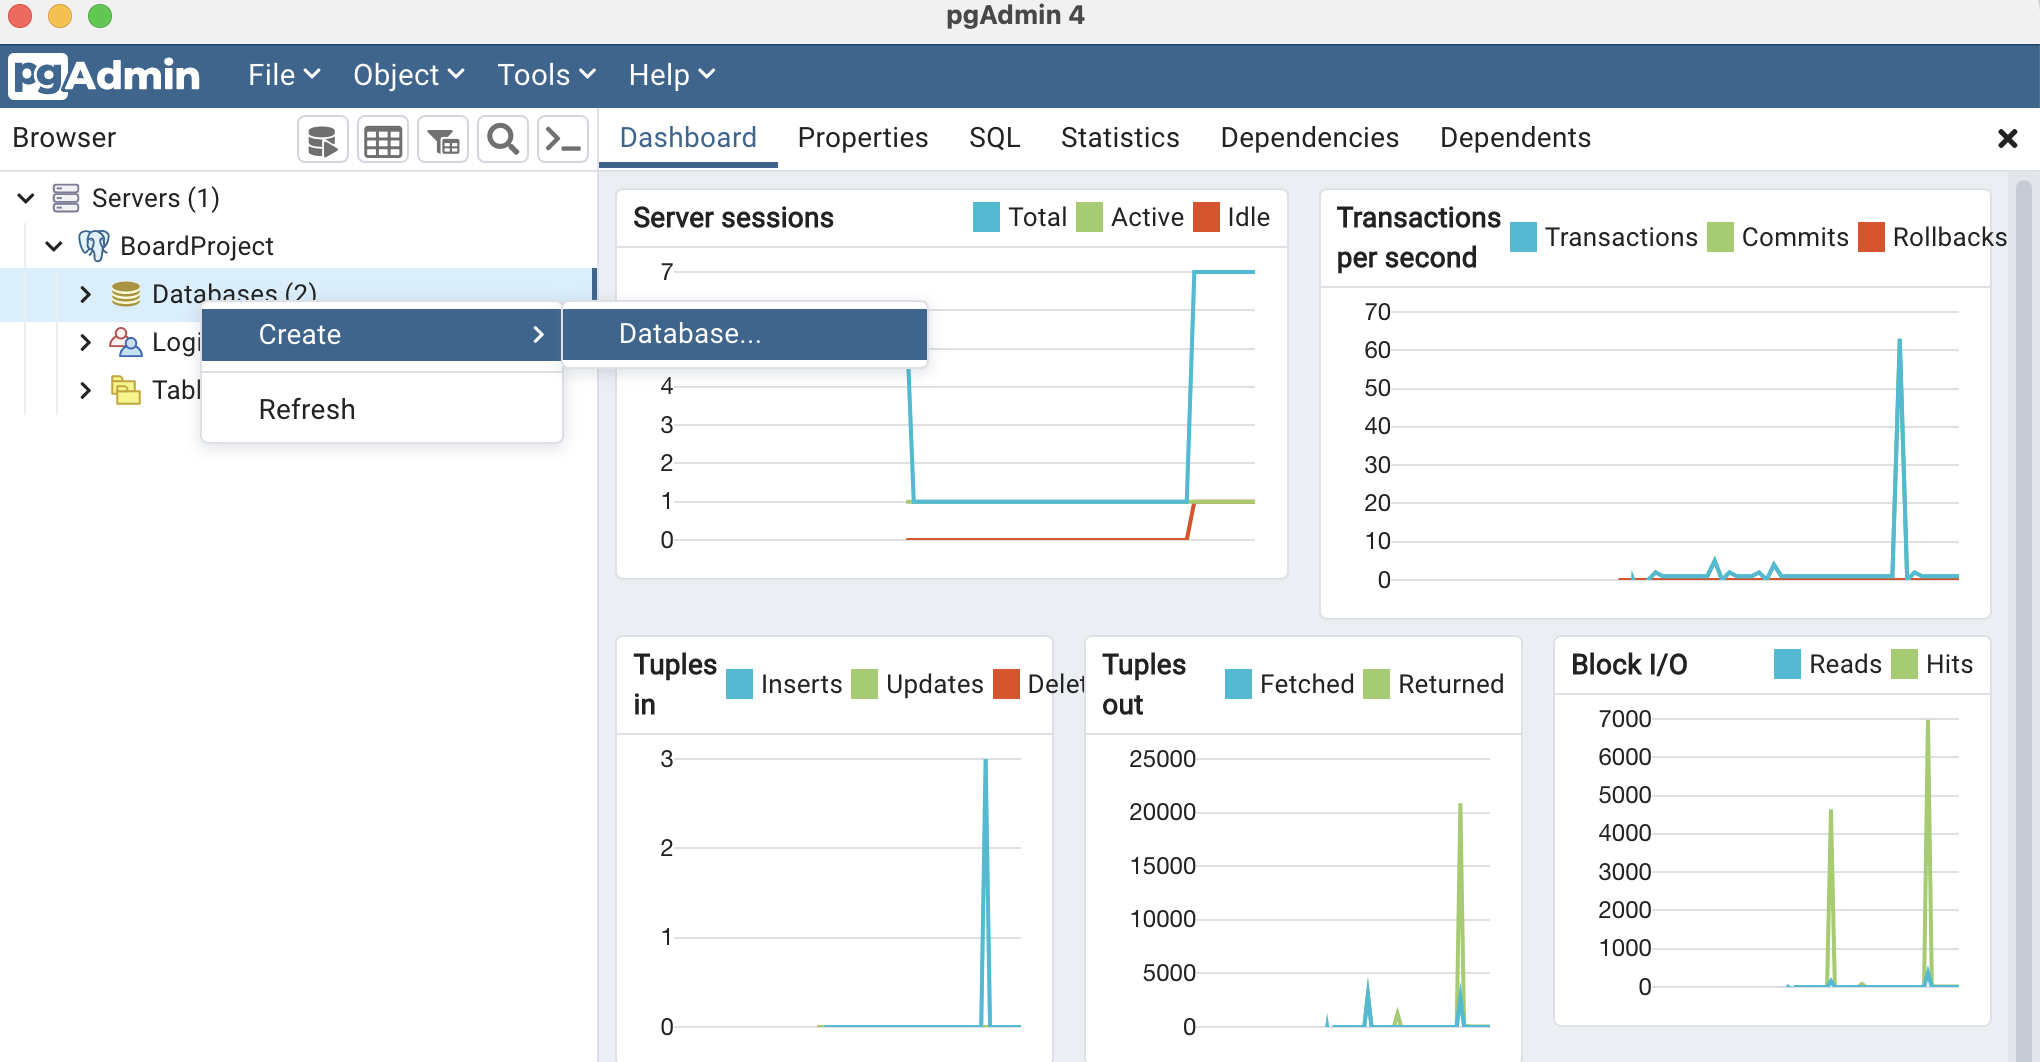Click the pgAdmin logo
The width and height of the screenshot is (2040, 1062).
[x=105, y=76]
